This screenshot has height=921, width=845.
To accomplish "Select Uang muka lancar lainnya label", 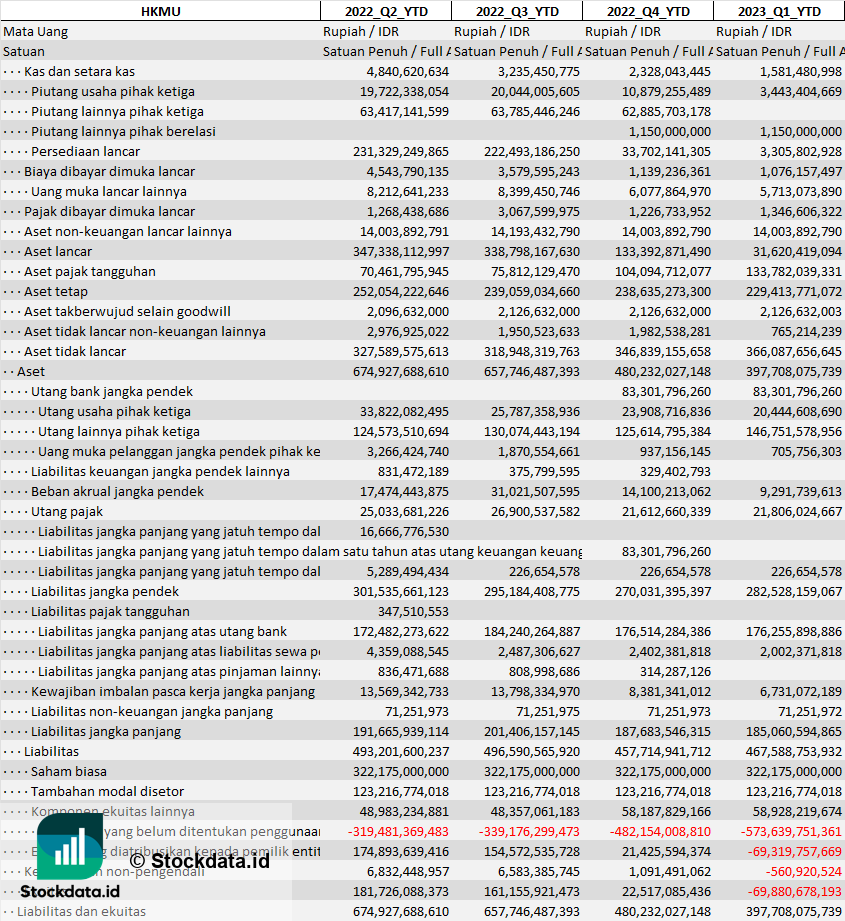I will (109, 191).
